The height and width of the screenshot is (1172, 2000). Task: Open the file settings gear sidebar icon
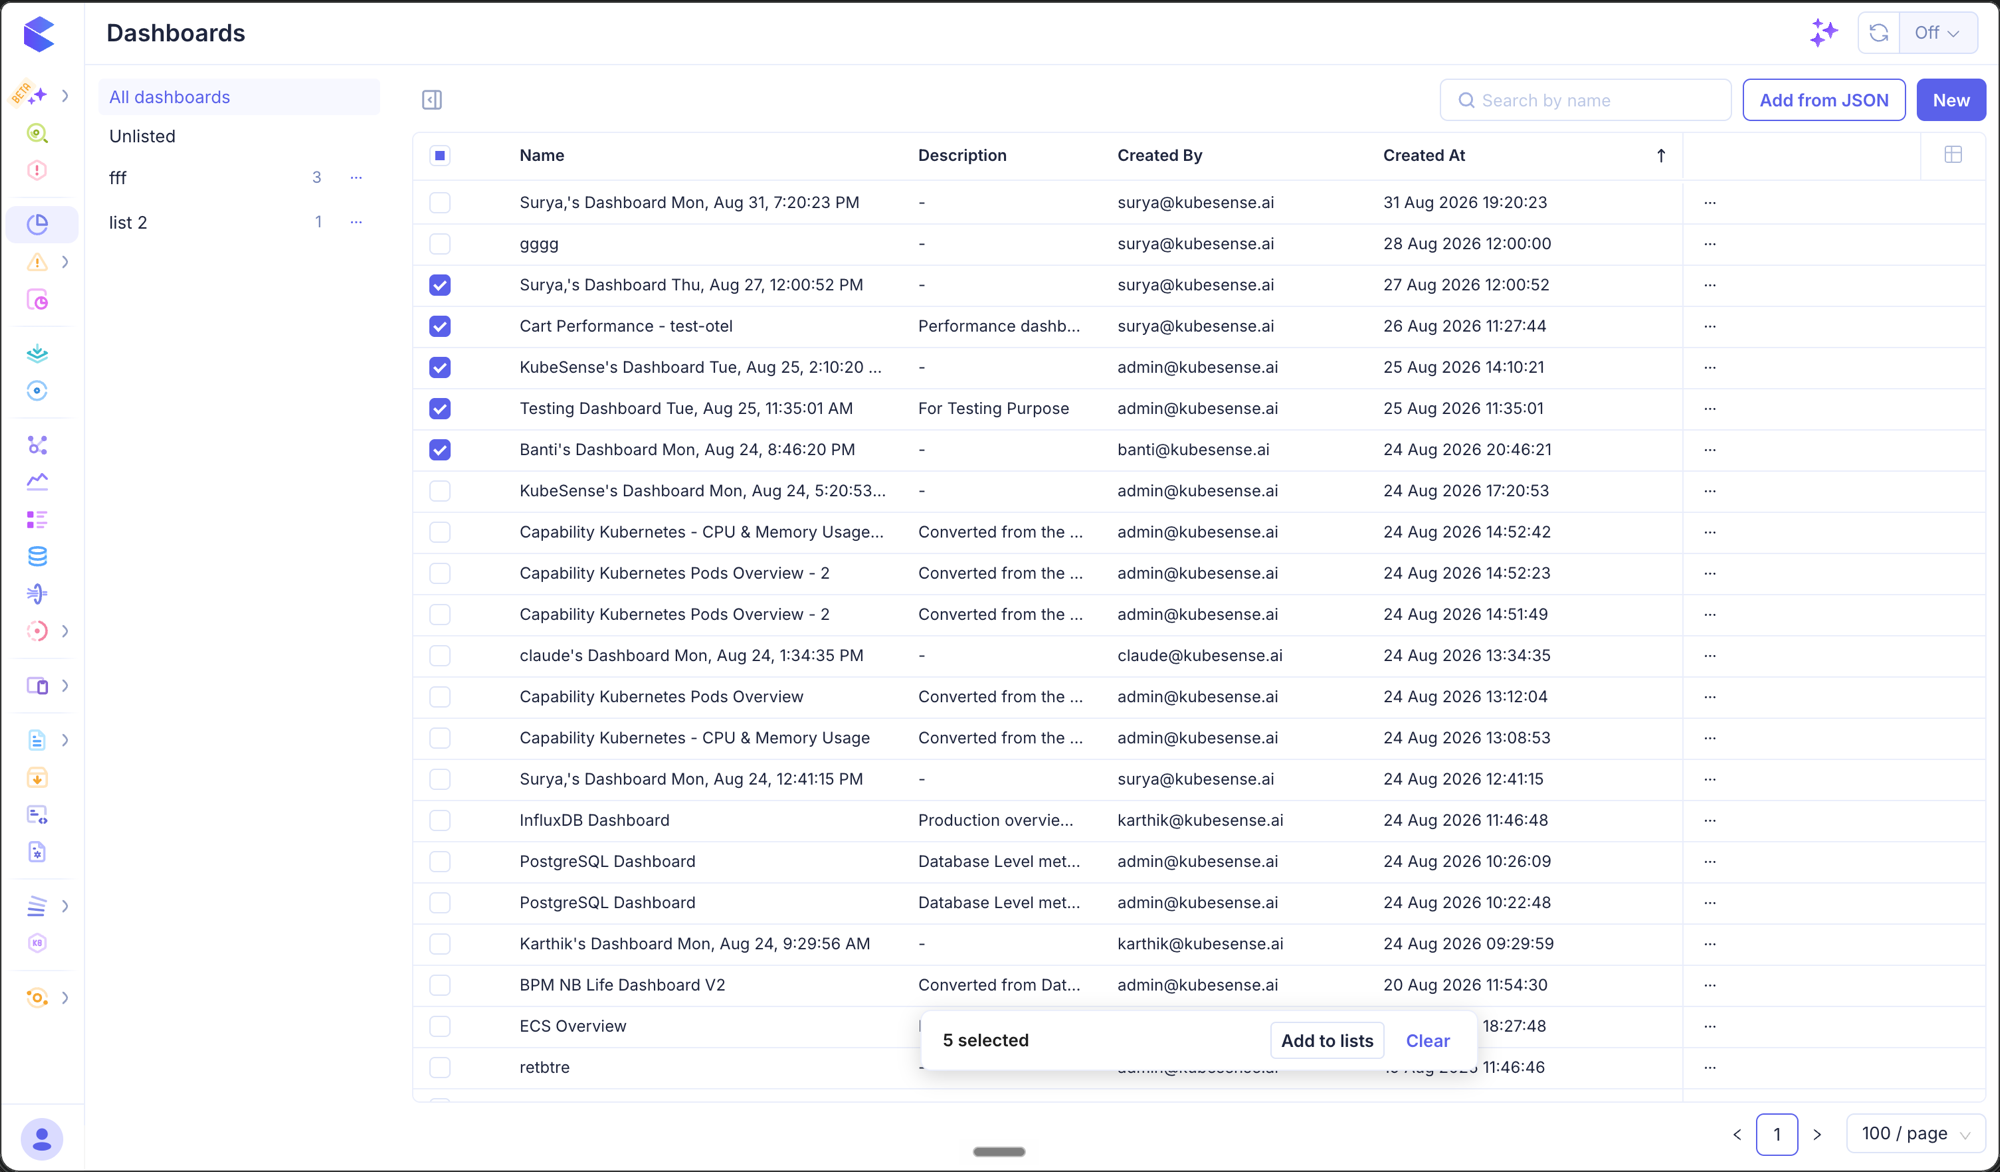37,852
